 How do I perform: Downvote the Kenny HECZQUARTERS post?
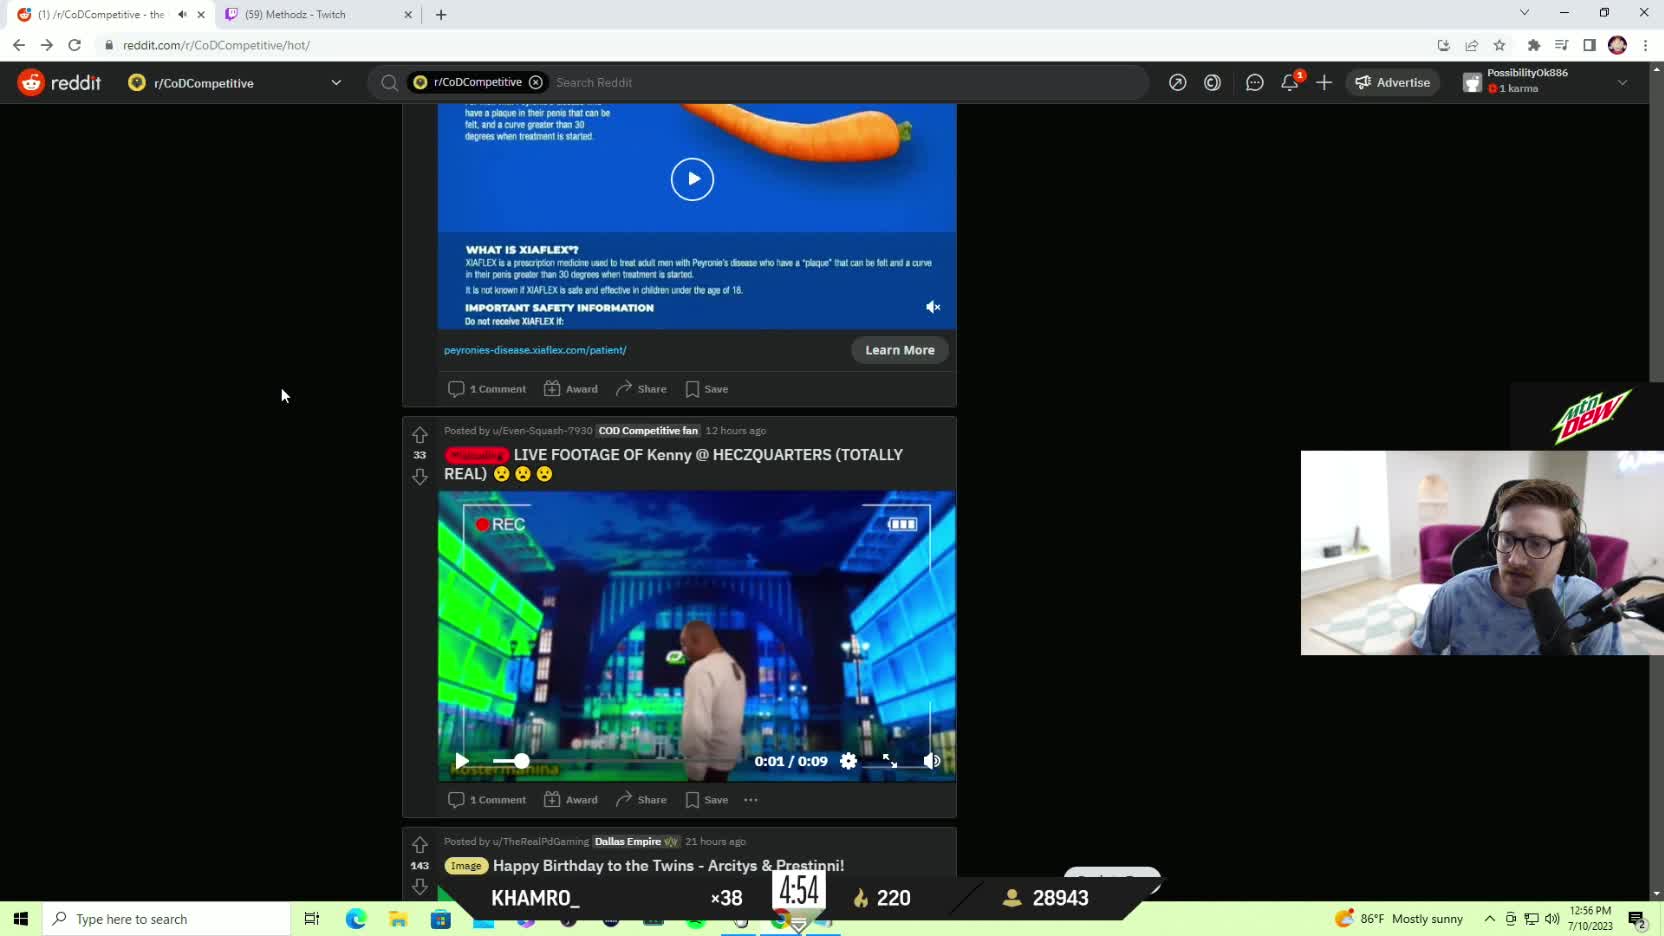point(420,477)
